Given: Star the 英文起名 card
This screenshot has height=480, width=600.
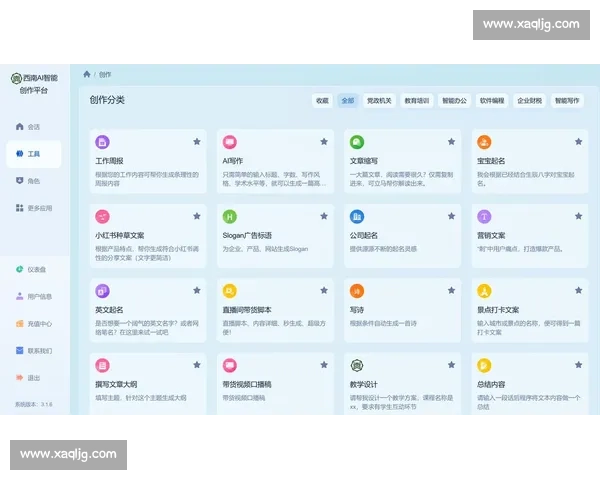Looking at the screenshot, I should pyautogui.click(x=197, y=291).
